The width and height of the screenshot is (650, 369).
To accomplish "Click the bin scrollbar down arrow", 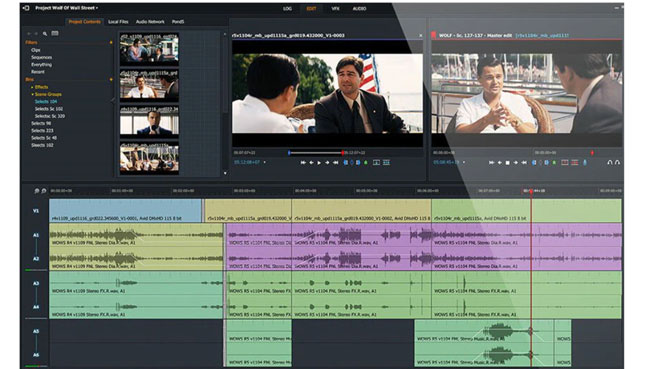I will pyautogui.click(x=225, y=173).
